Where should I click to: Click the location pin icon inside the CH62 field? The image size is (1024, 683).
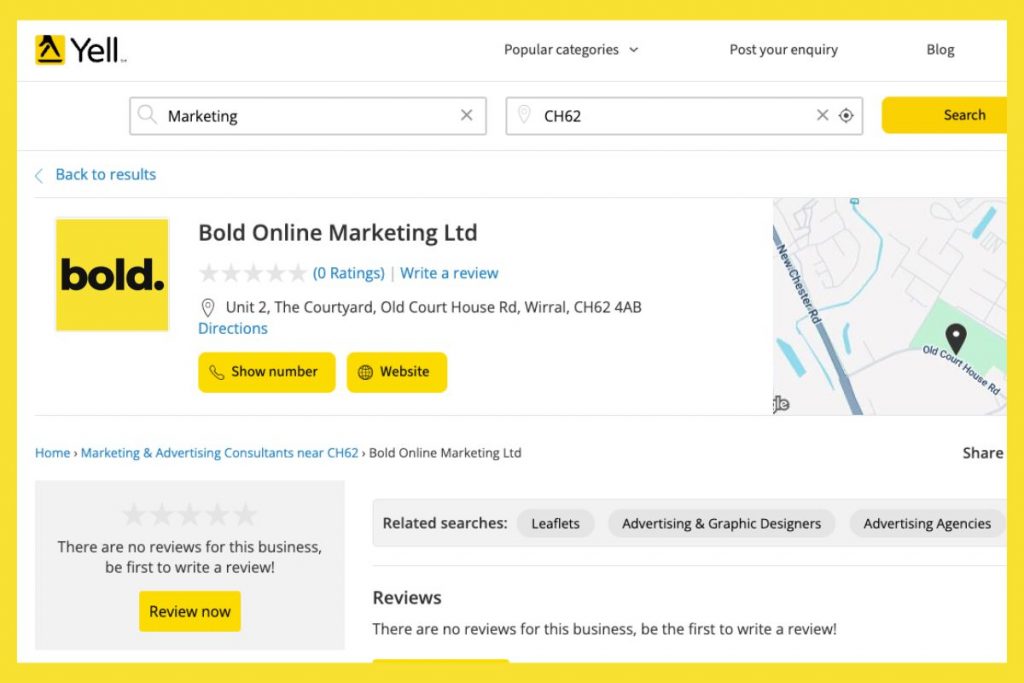click(526, 116)
